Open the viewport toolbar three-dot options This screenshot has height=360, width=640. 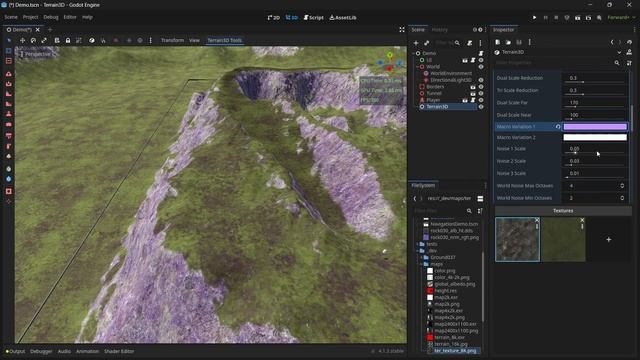point(151,40)
